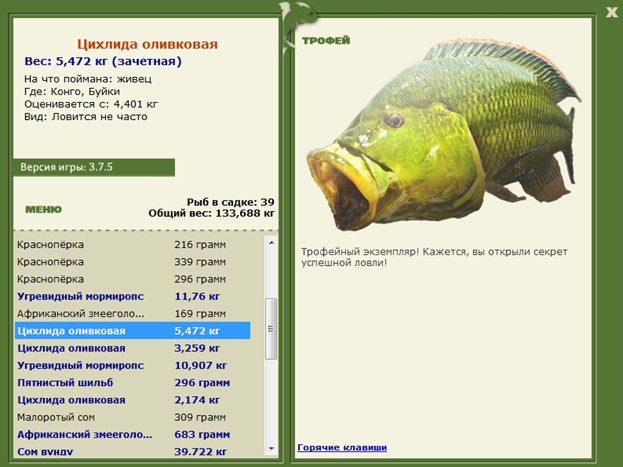Close the trophy window with X
Image resolution: width=623 pixels, height=467 pixels.
tap(611, 12)
